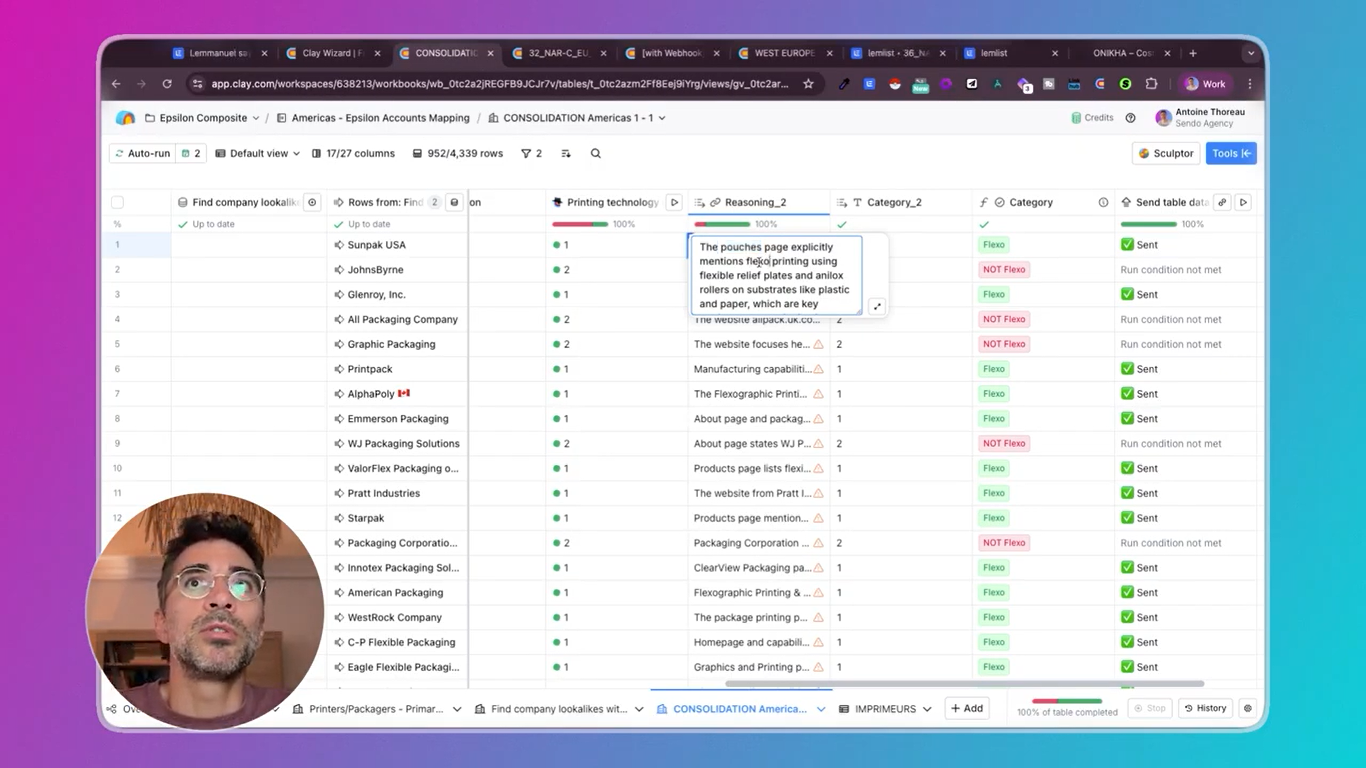The width and height of the screenshot is (1366, 768).
Task: Open the filter button showing 2
Action: tap(531, 154)
